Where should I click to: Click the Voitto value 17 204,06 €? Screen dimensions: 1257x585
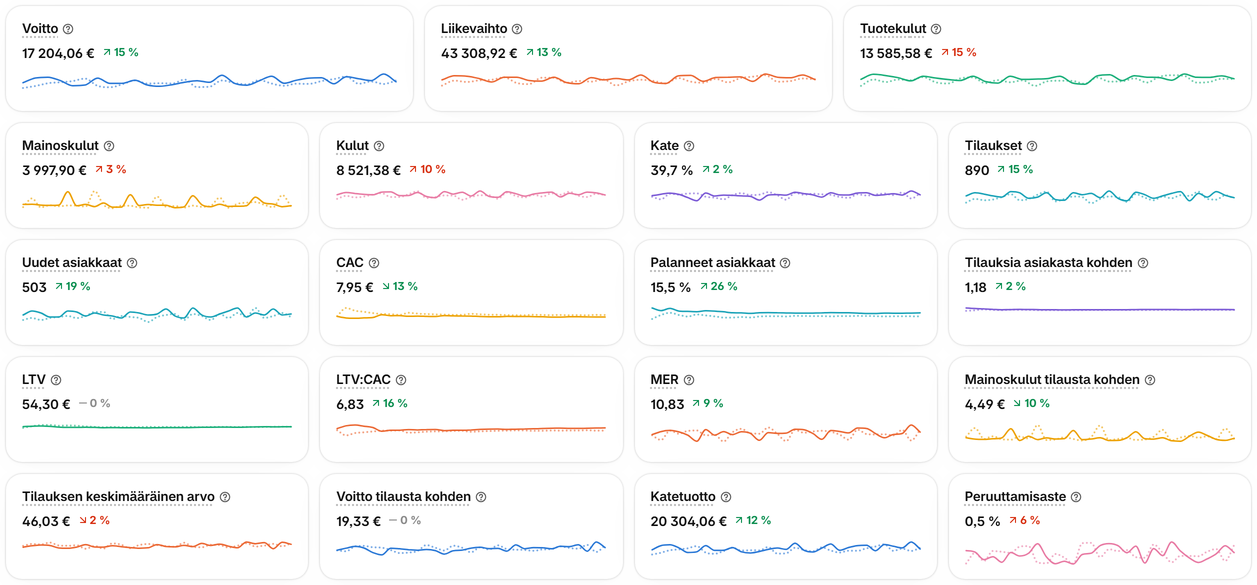(x=59, y=53)
